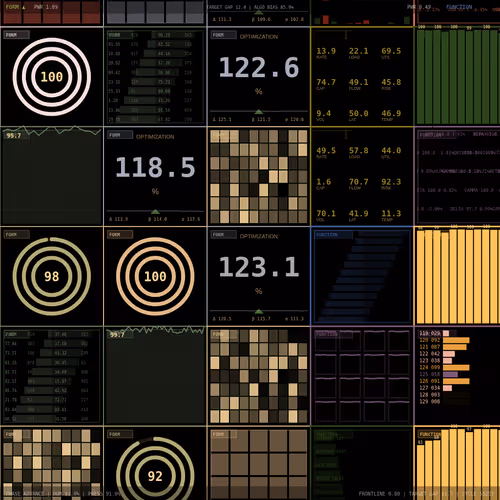The height and width of the screenshot is (500, 500).
Task: Click the 22.1 LOAD value
Action: (x=358, y=51)
